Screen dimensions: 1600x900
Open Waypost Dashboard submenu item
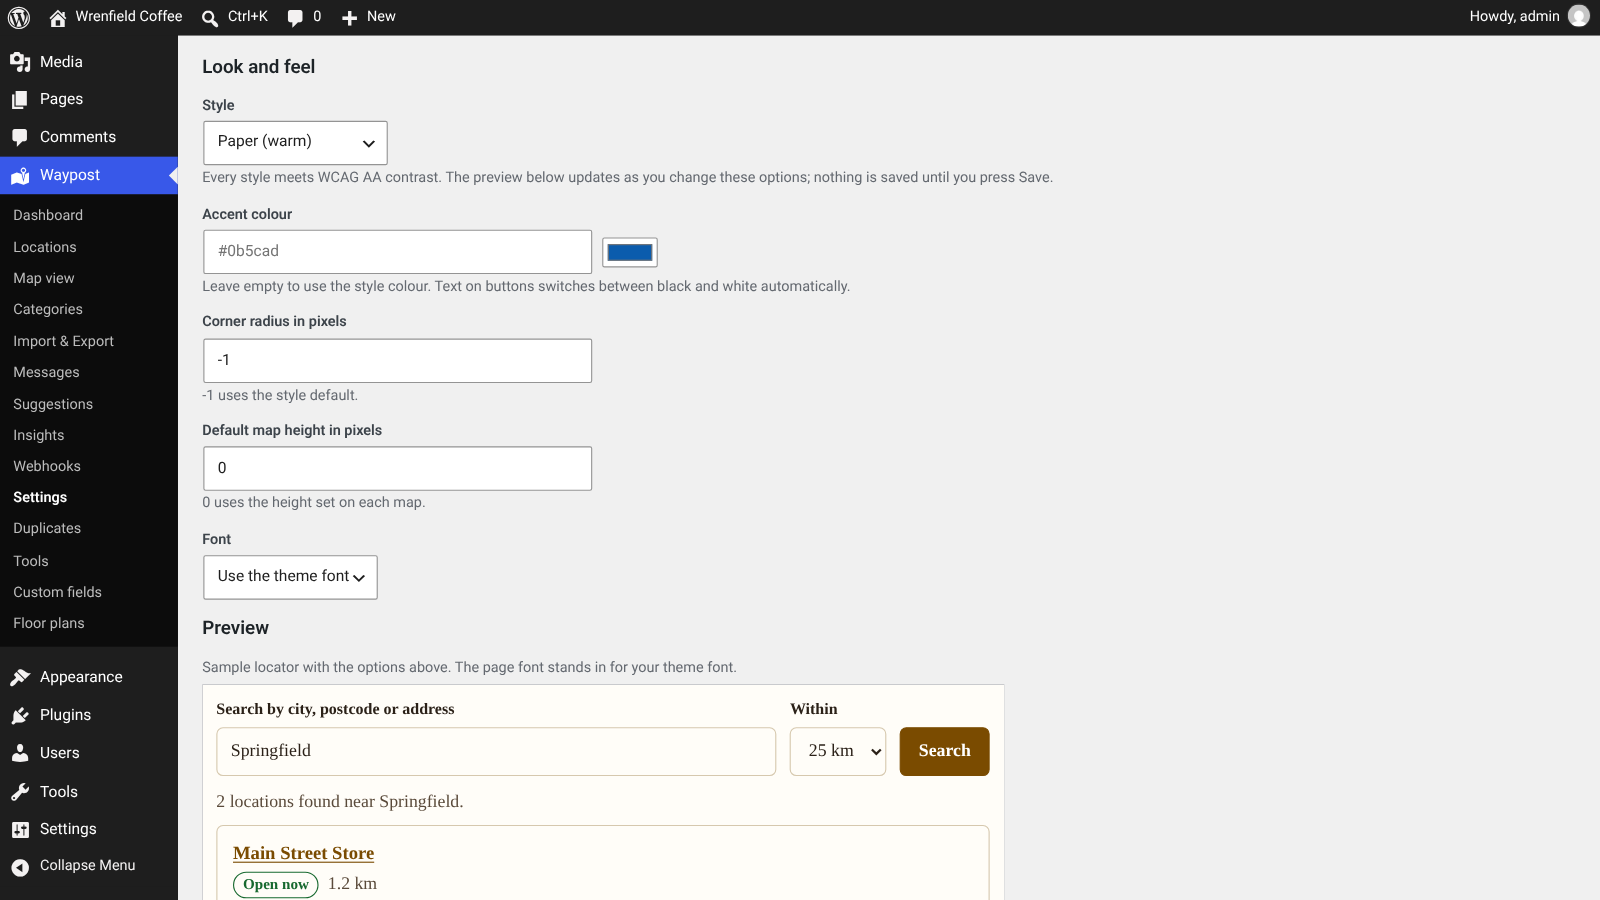click(x=48, y=215)
